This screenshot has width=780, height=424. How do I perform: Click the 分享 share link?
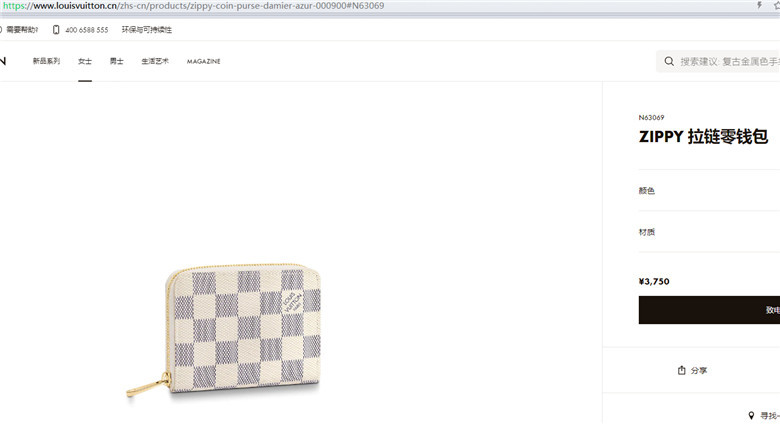(698, 370)
